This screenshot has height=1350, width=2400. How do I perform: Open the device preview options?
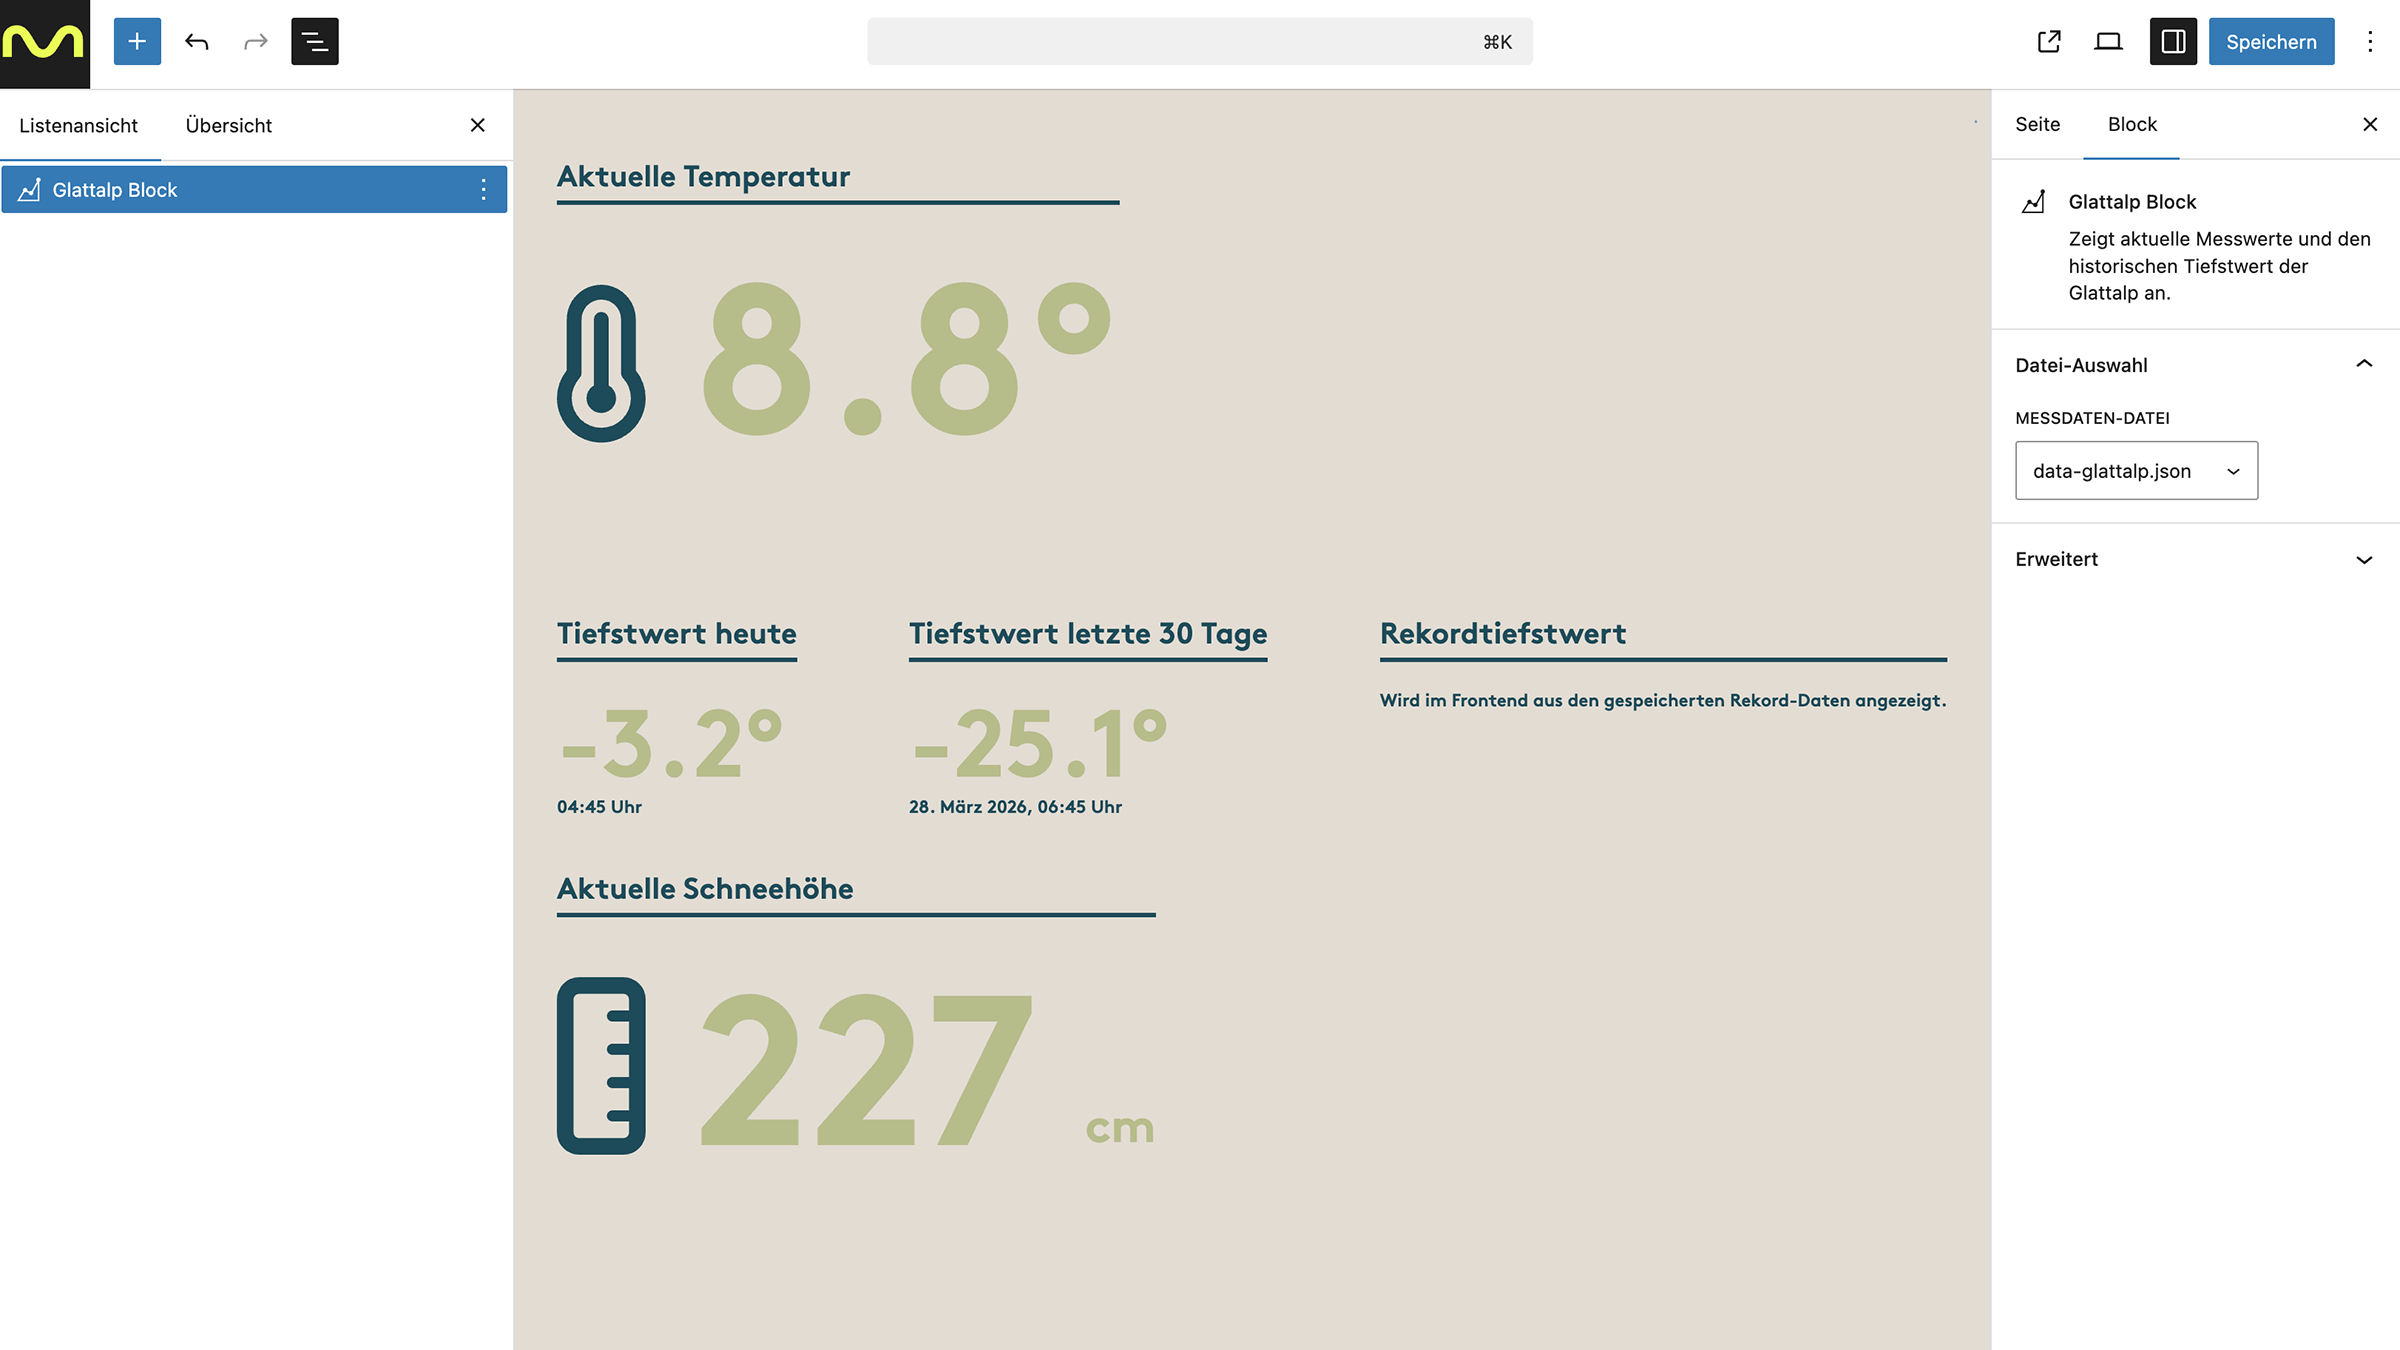point(2108,41)
